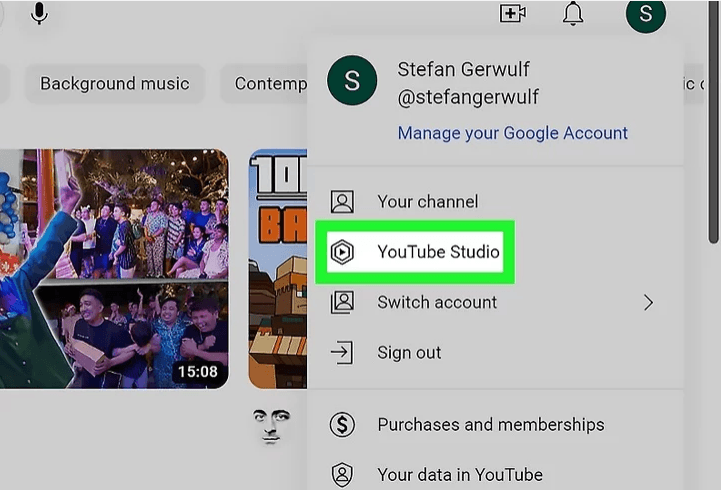Select Switch account menu item
Screen dimensions: 721x490
496,302
